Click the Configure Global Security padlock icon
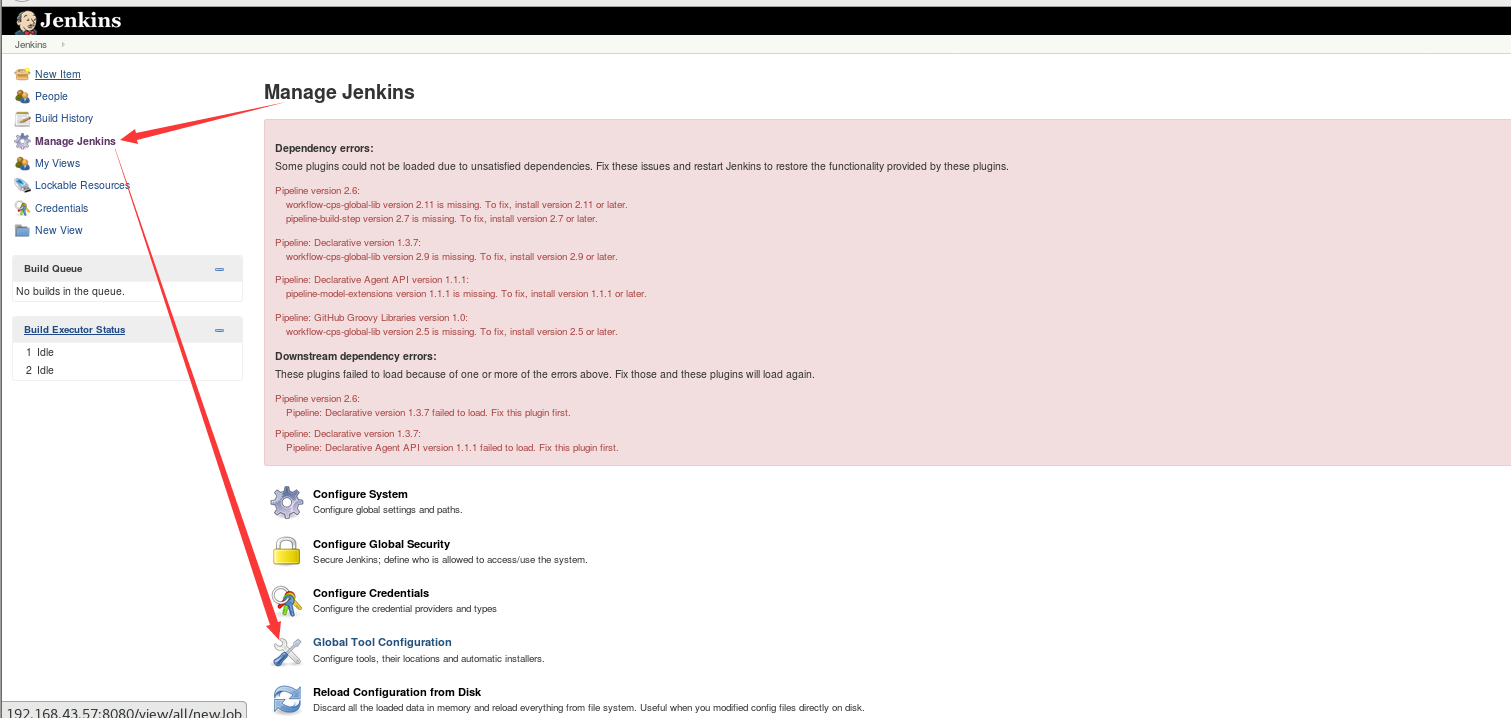Viewport: 1512px width, 718px height. (x=287, y=551)
